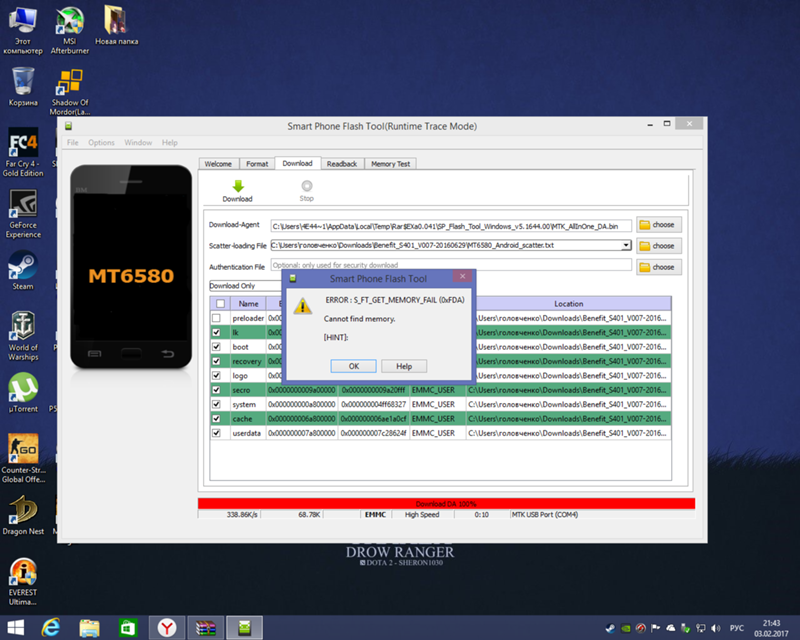Click the Authentication File input field

pyautogui.click(x=450, y=266)
